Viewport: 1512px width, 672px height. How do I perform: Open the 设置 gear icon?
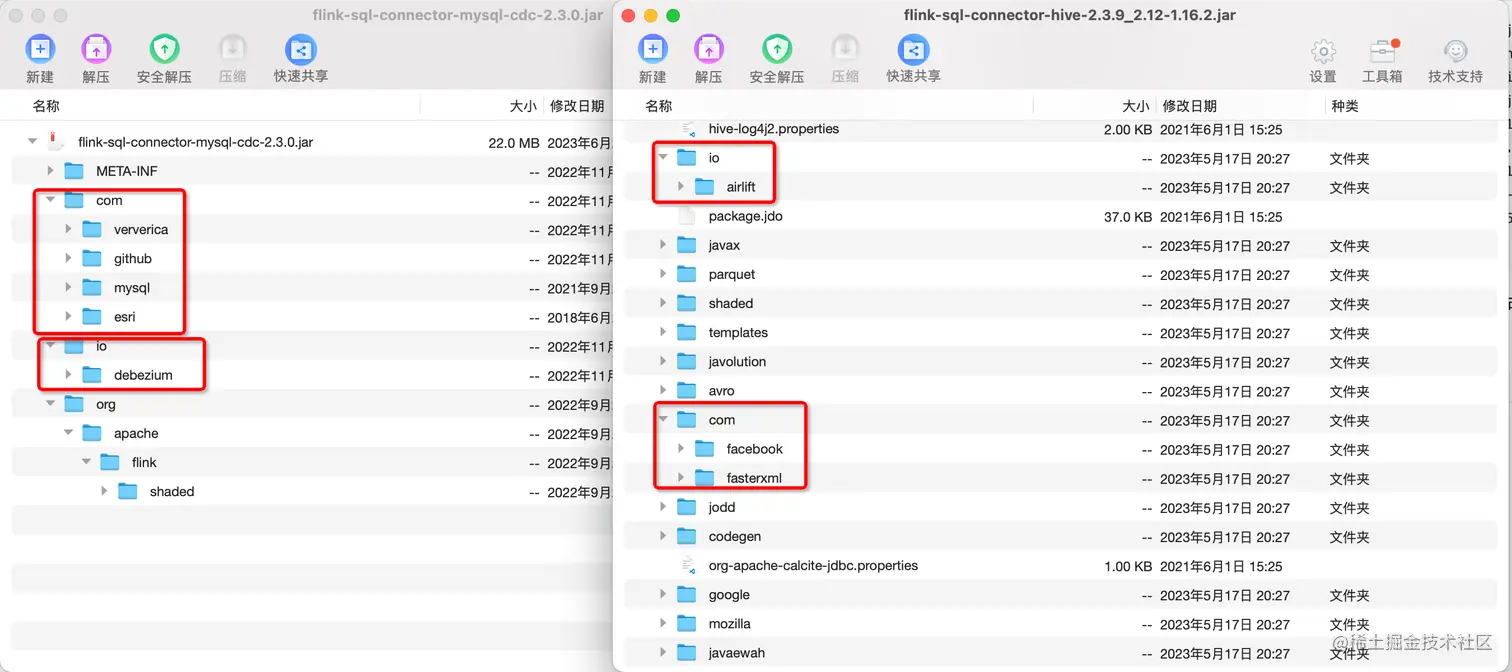[x=1322, y=50]
